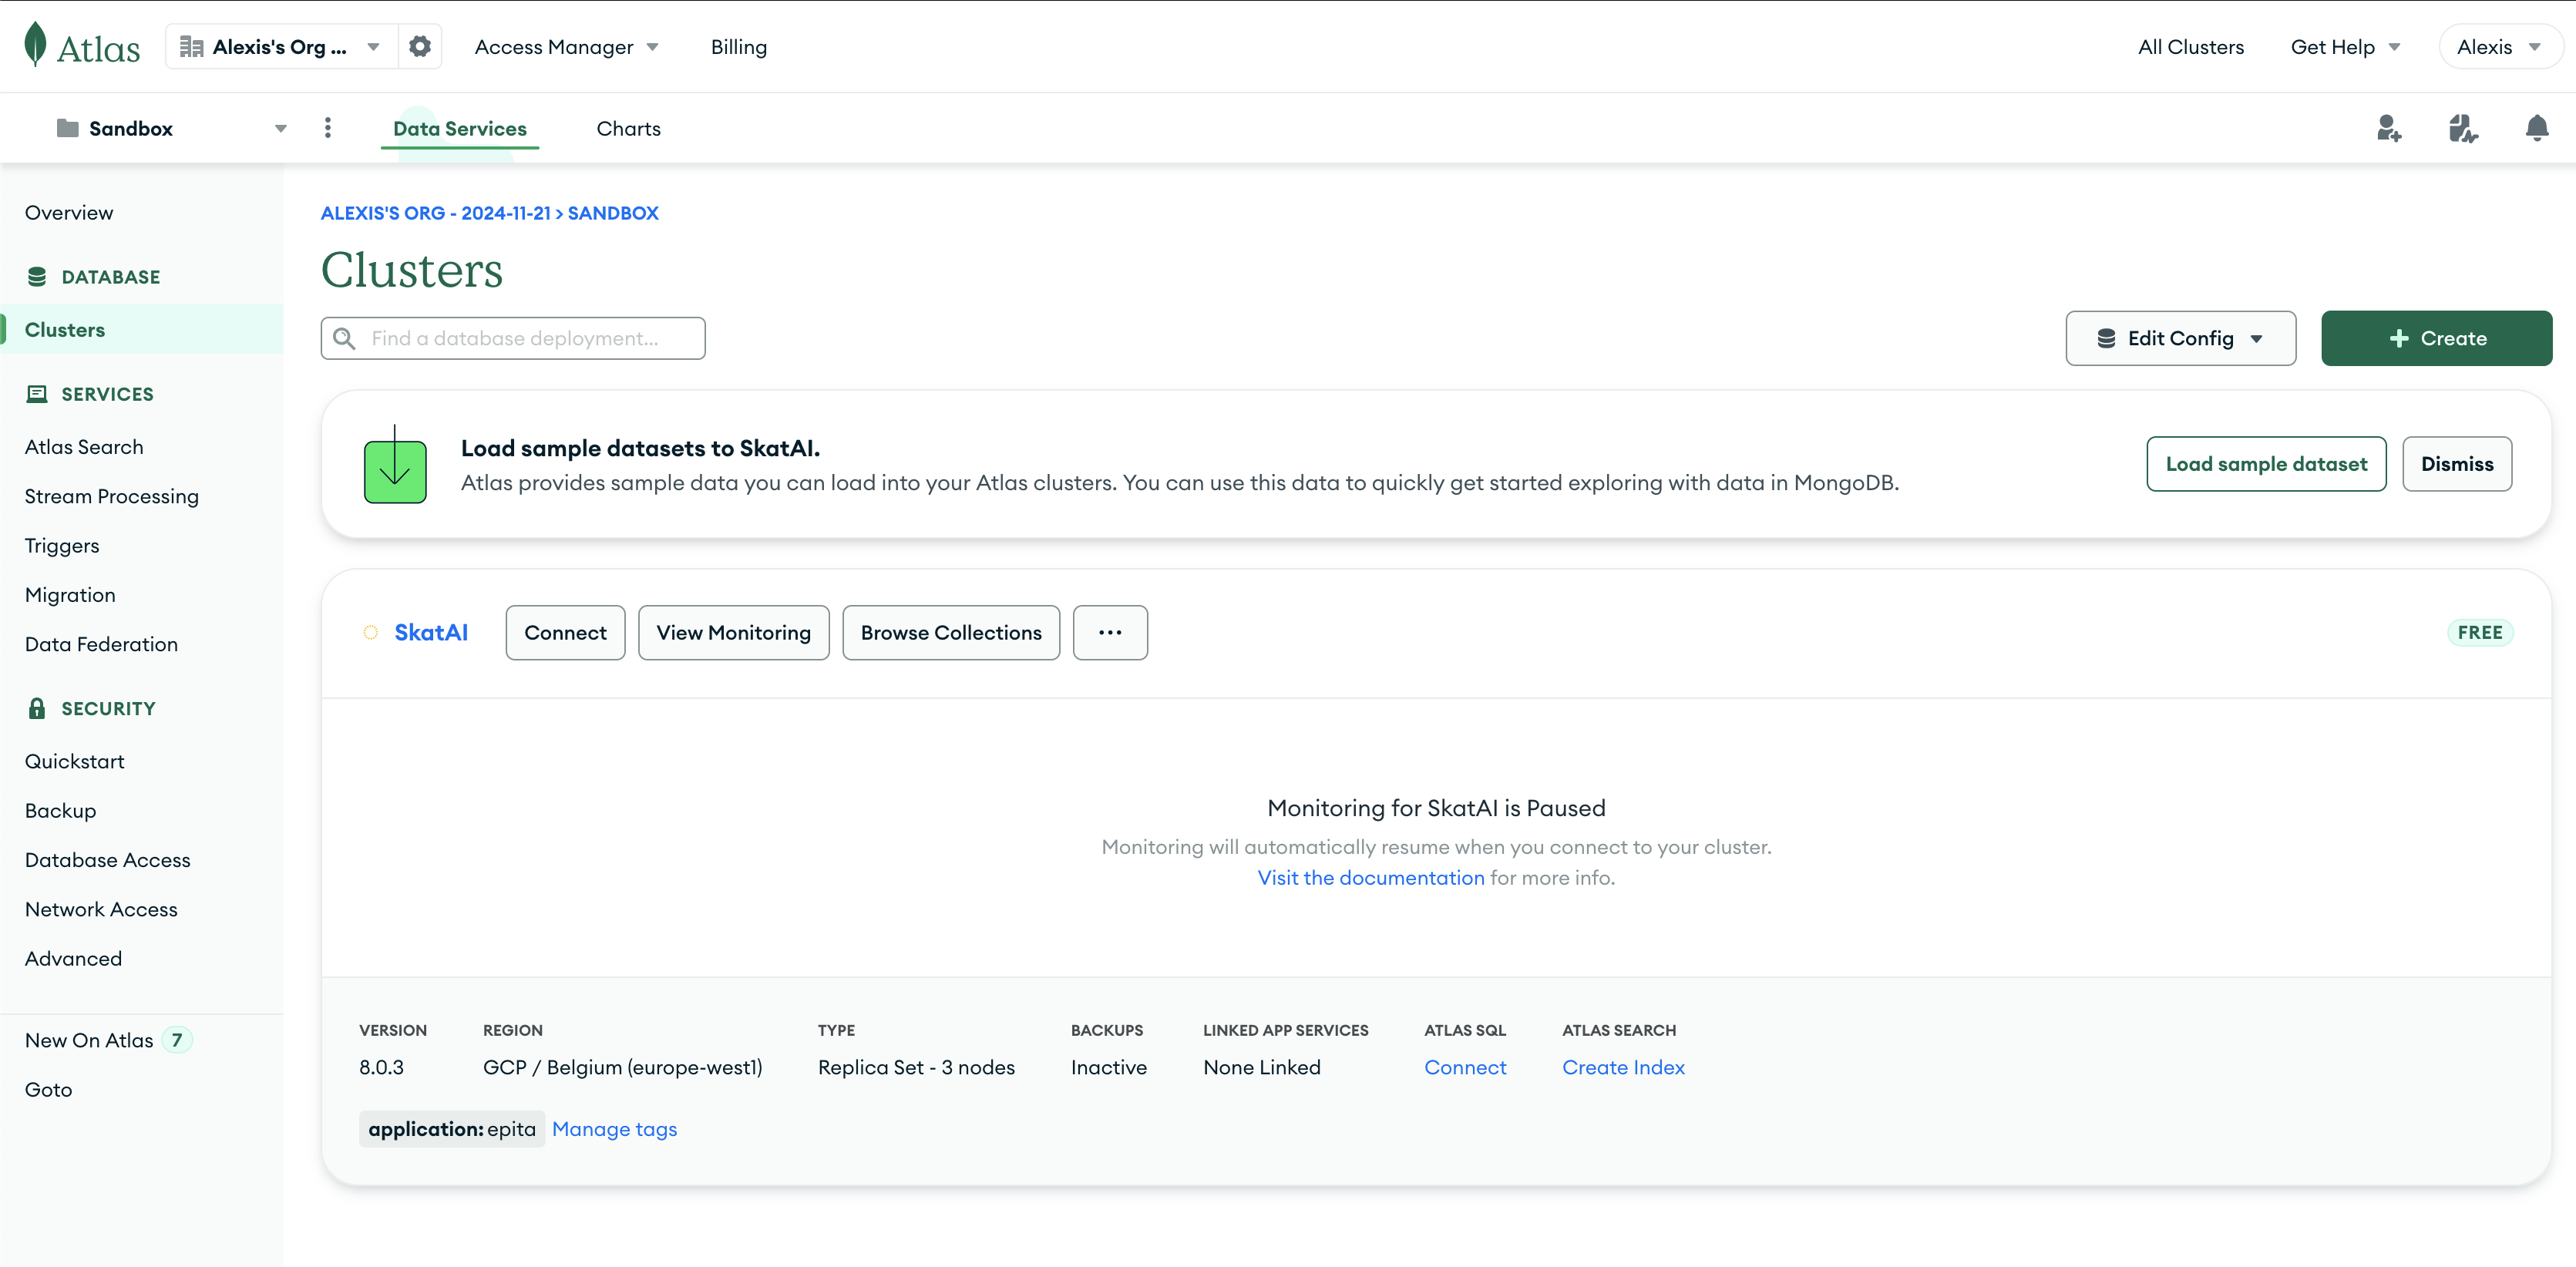Screen dimensions: 2576x1267
Task: Click the lock icon beside SECURITY
Action: click(x=37, y=708)
